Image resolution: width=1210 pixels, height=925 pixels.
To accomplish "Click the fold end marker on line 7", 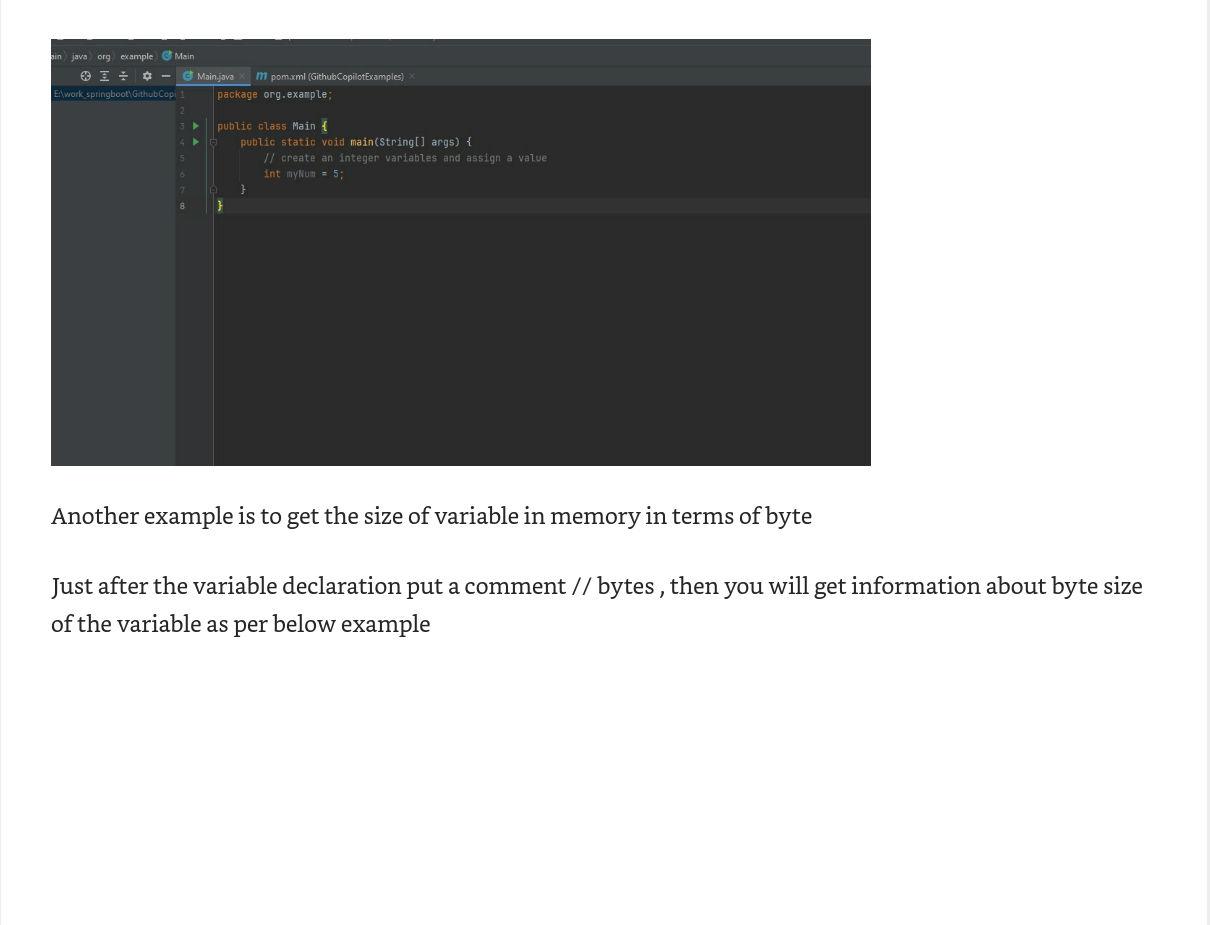I will (213, 190).
